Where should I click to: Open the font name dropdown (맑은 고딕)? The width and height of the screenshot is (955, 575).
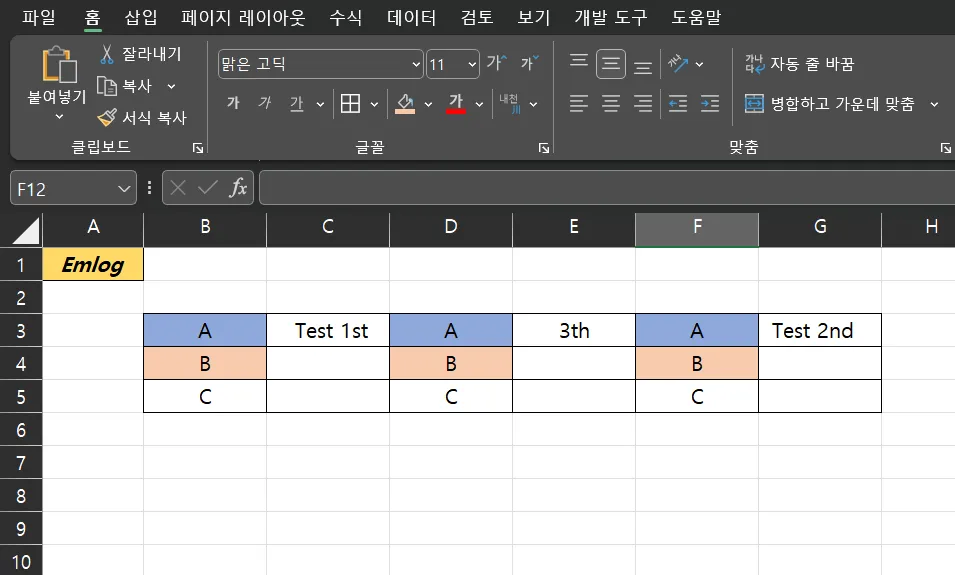[x=416, y=64]
